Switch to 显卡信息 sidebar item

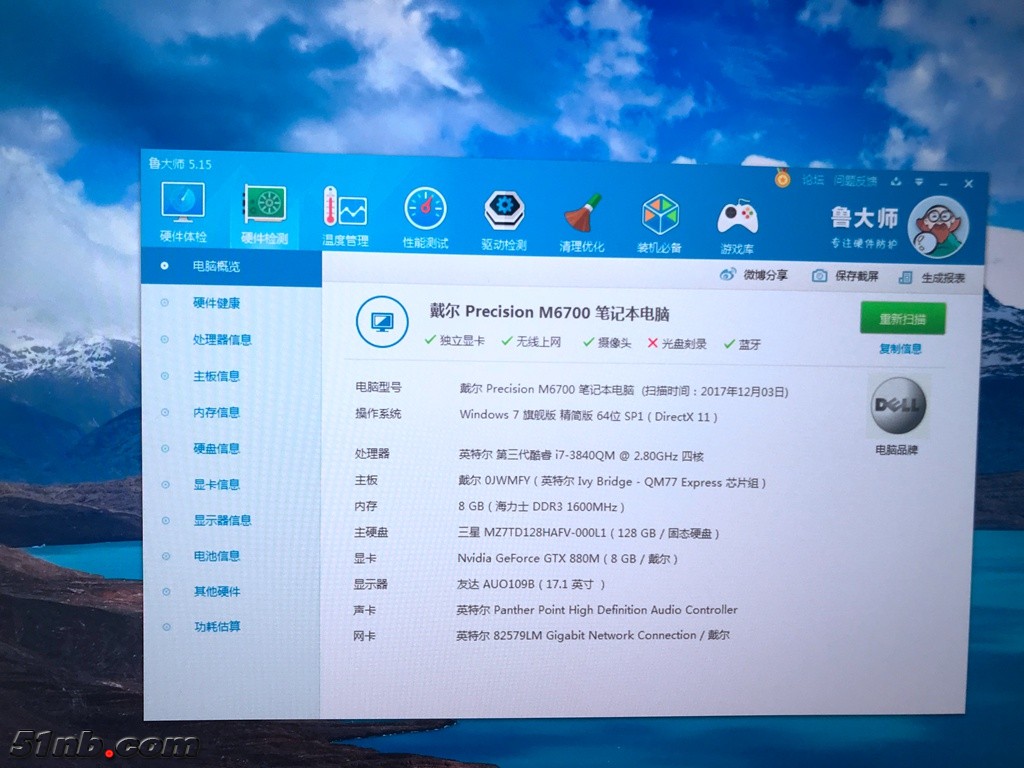point(216,485)
